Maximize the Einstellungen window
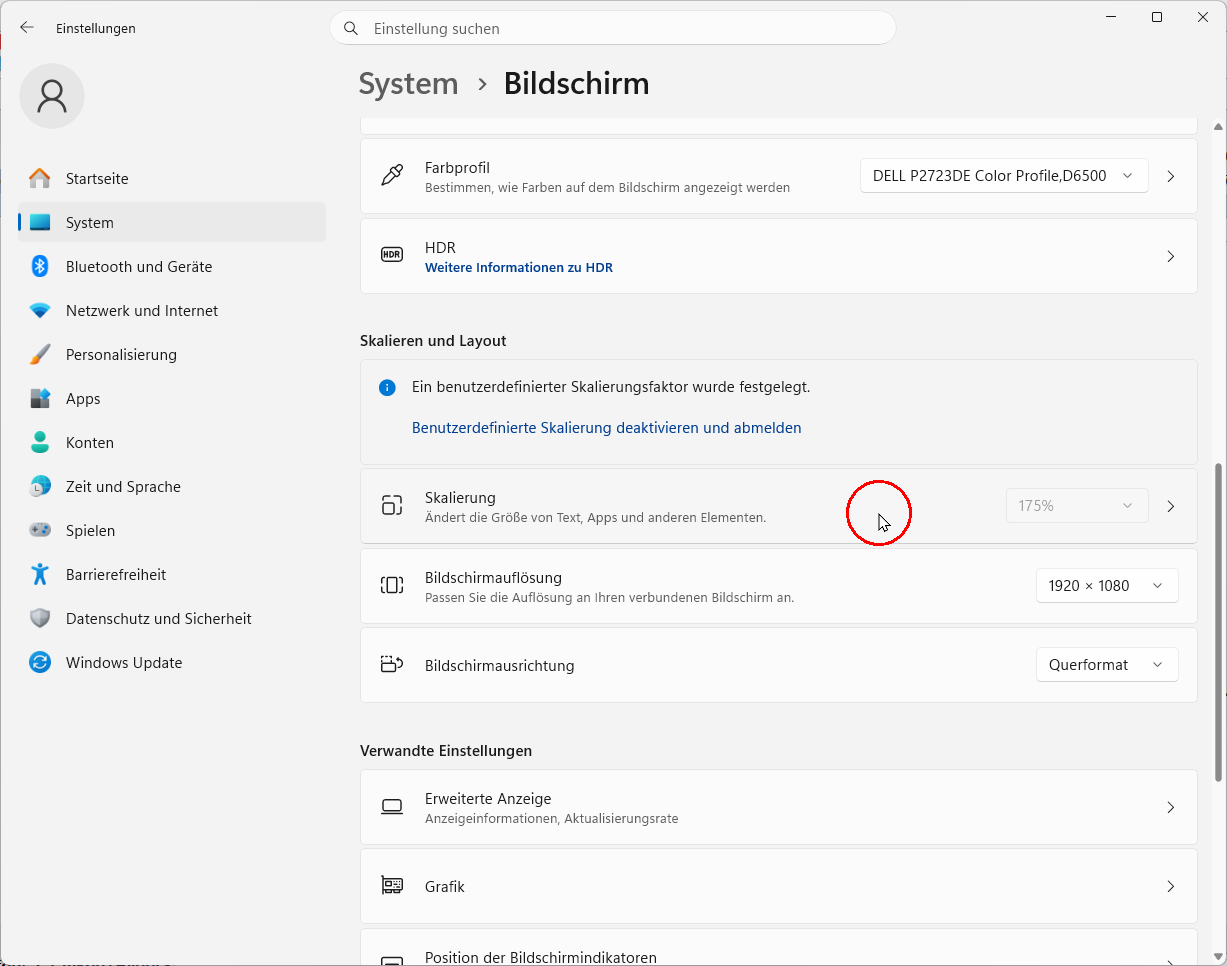 click(1157, 17)
